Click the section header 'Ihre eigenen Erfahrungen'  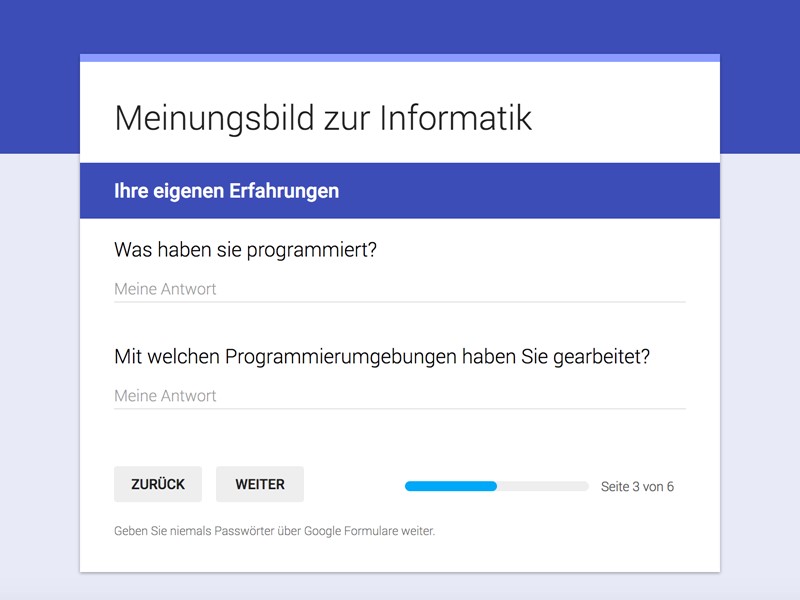pyautogui.click(x=224, y=190)
